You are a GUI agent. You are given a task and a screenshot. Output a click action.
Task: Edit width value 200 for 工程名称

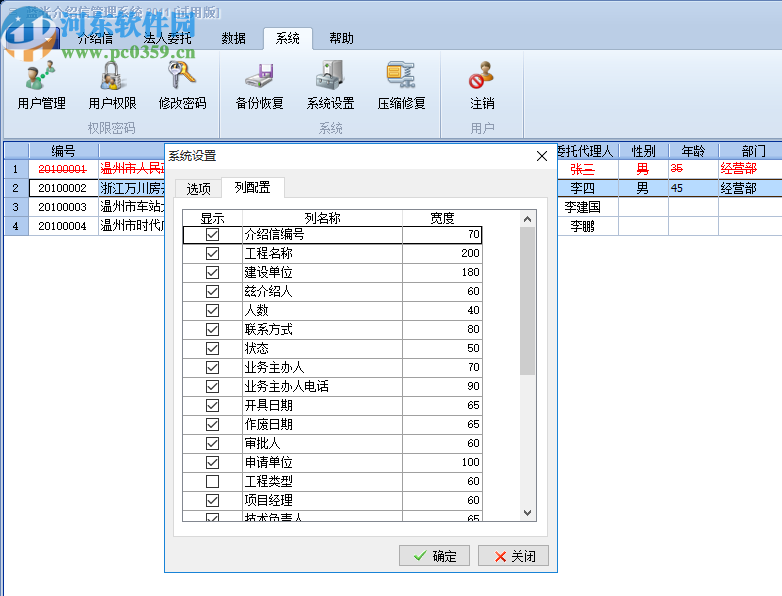pyautogui.click(x=442, y=253)
